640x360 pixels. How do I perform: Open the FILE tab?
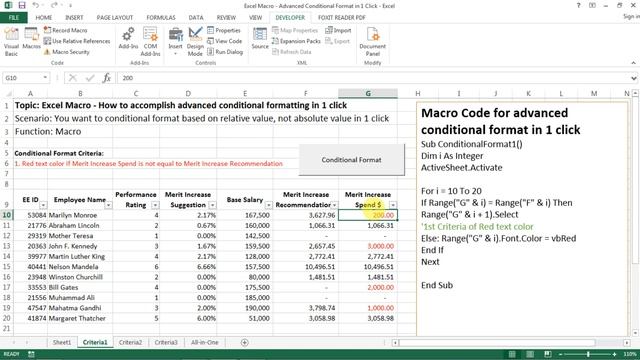[x=13, y=18]
